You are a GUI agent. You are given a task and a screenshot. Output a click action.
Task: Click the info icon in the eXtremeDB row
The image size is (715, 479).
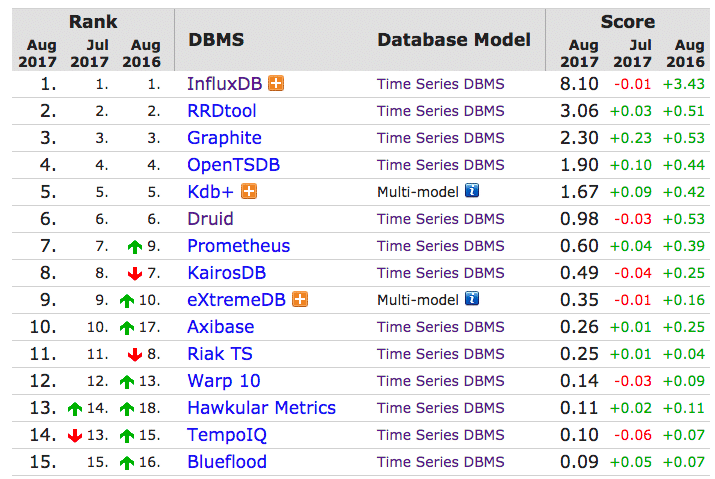[472, 298]
